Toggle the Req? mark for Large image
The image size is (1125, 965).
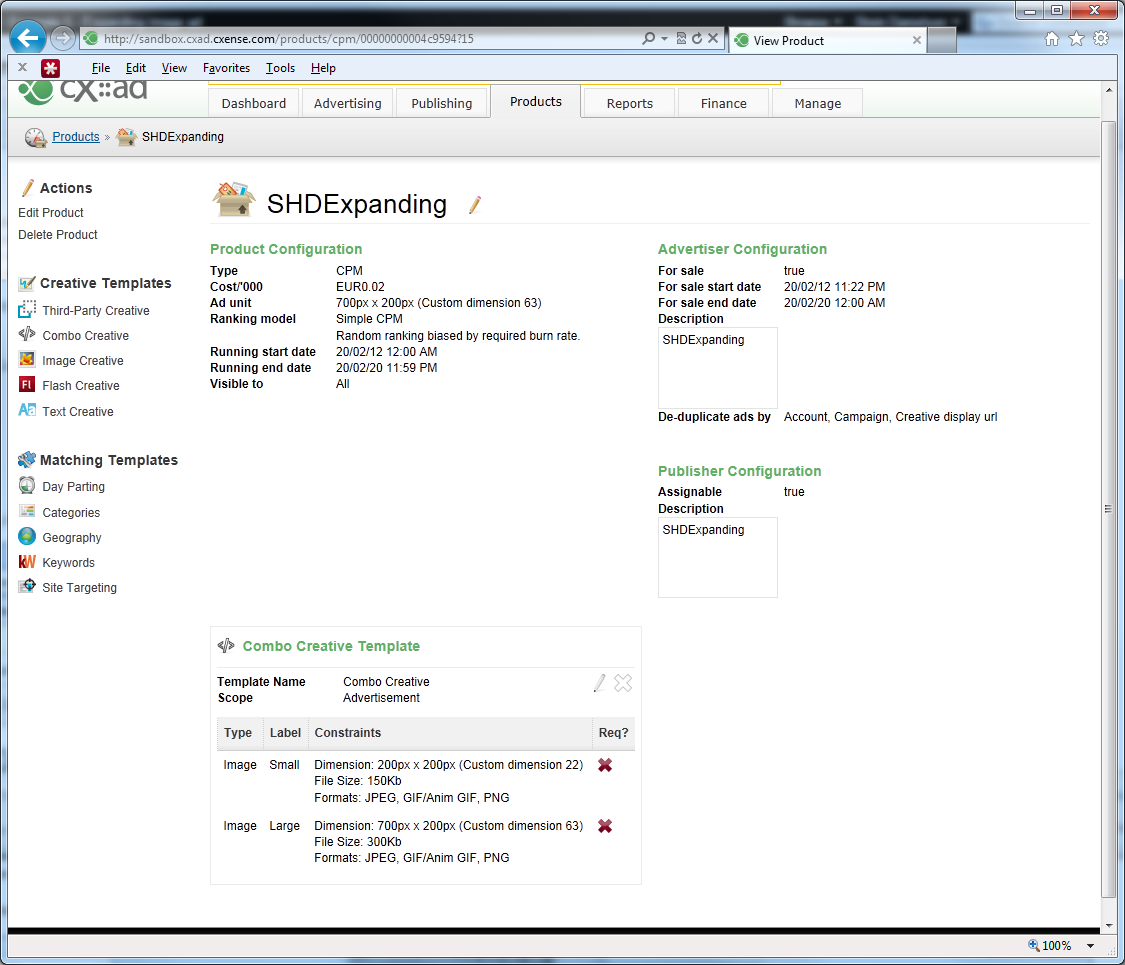(x=605, y=826)
